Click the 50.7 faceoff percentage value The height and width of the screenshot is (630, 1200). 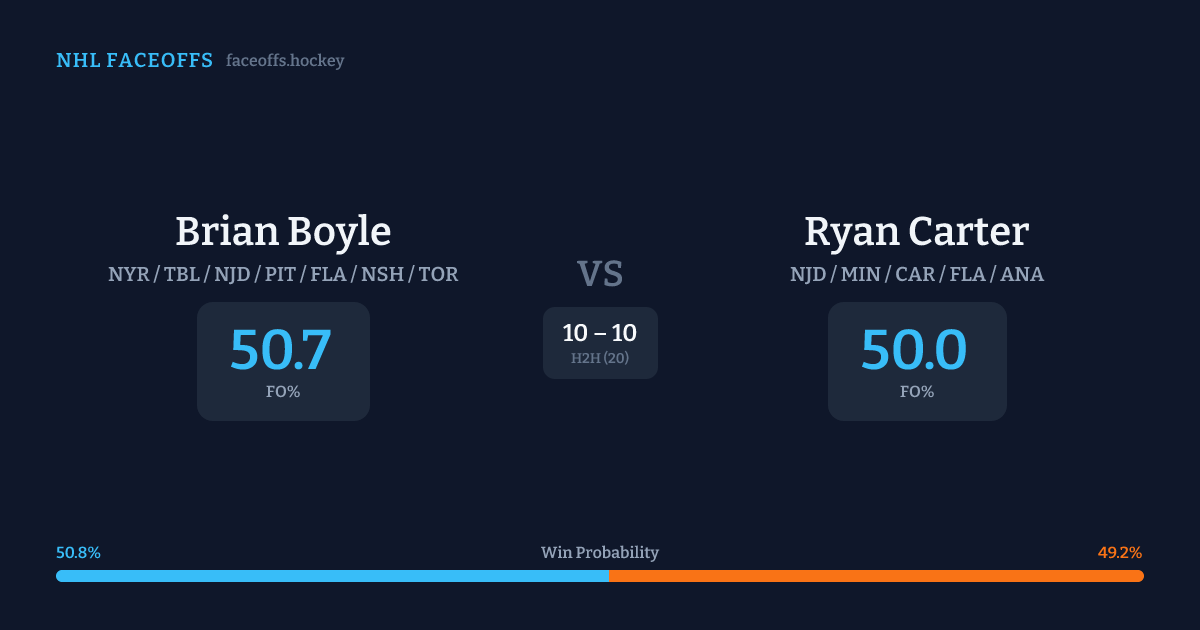click(281, 349)
